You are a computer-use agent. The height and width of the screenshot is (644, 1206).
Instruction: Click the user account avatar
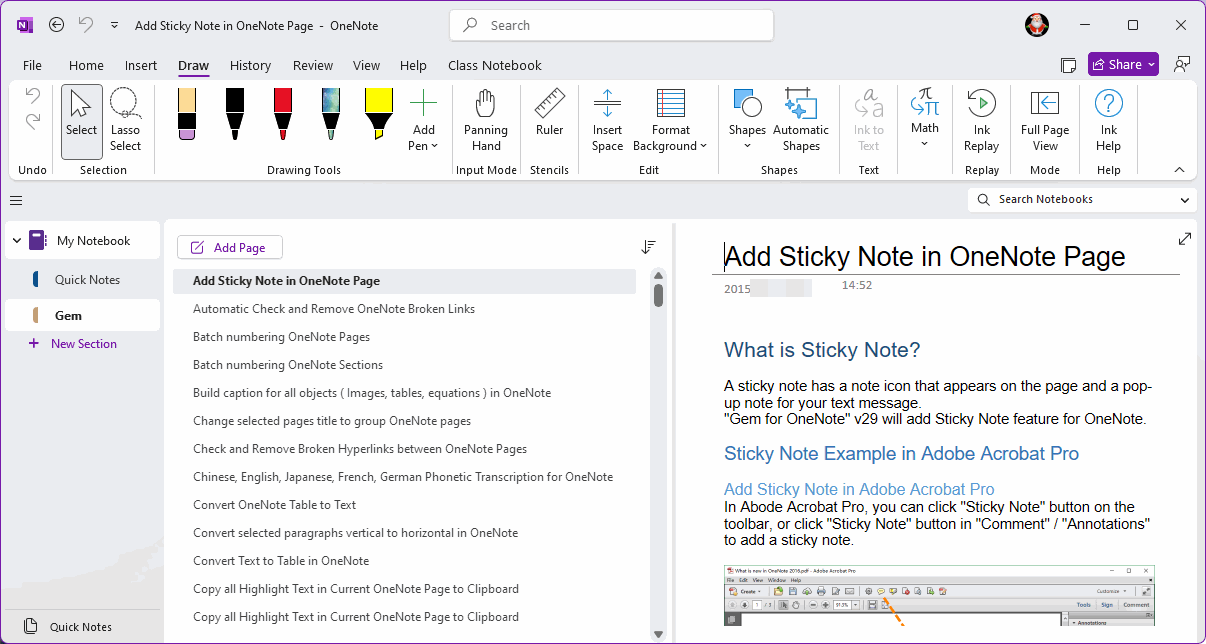(x=1037, y=25)
